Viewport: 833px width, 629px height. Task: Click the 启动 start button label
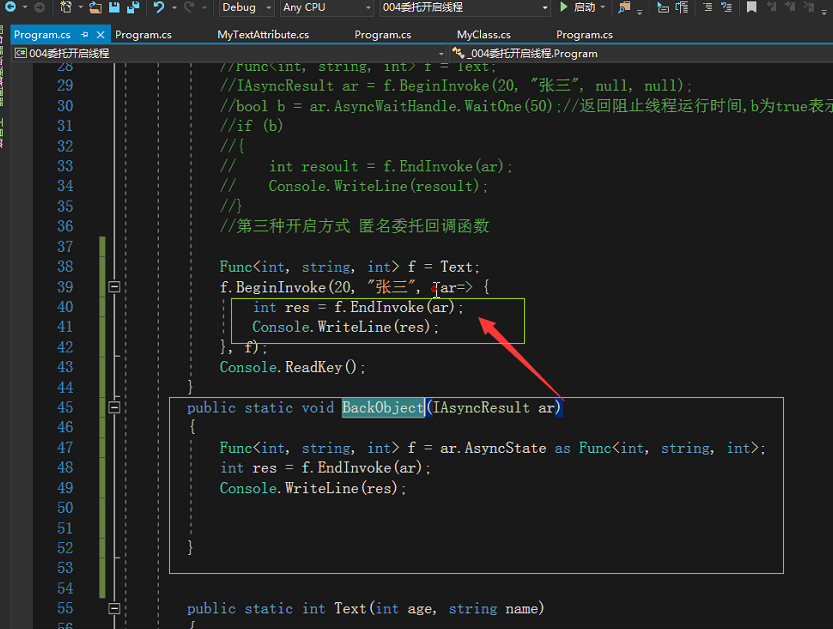click(584, 7)
